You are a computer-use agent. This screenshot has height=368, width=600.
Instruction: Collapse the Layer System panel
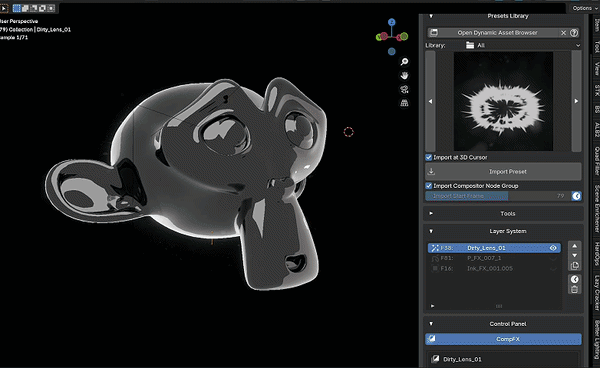431,231
